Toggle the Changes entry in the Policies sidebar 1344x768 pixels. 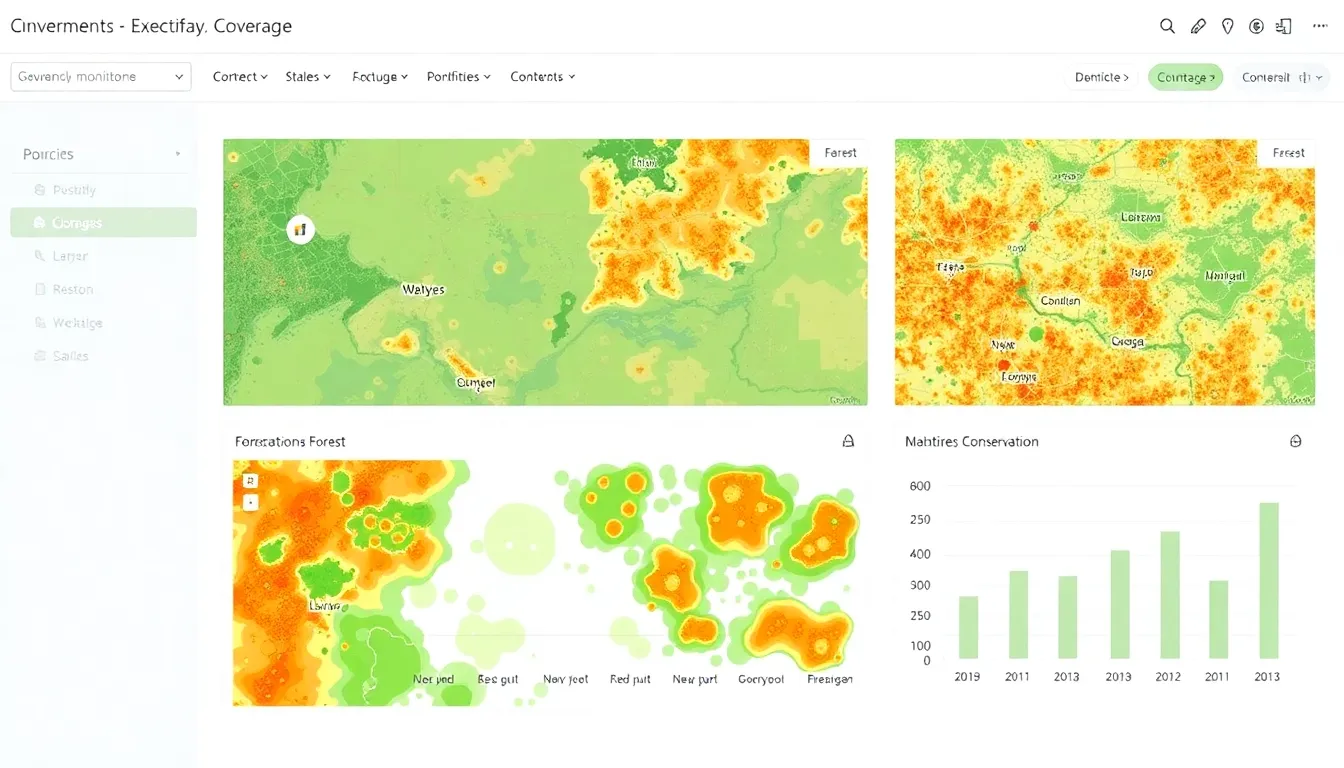point(103,222)
